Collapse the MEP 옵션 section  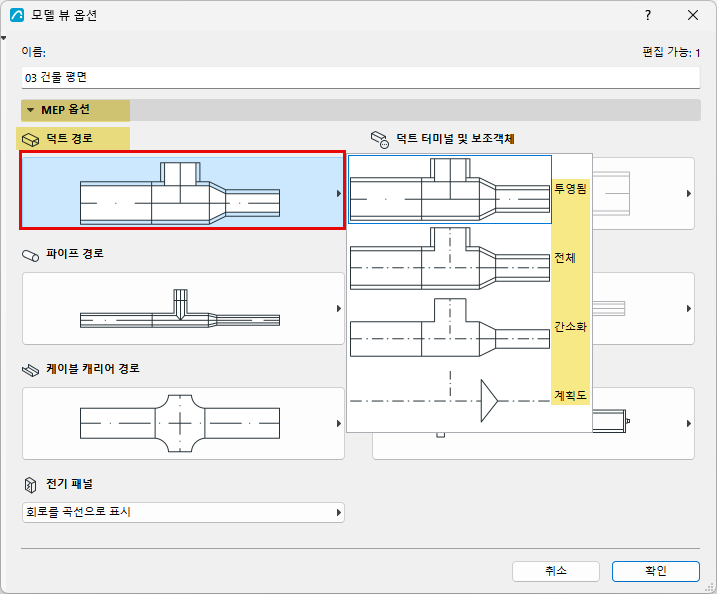31,110
